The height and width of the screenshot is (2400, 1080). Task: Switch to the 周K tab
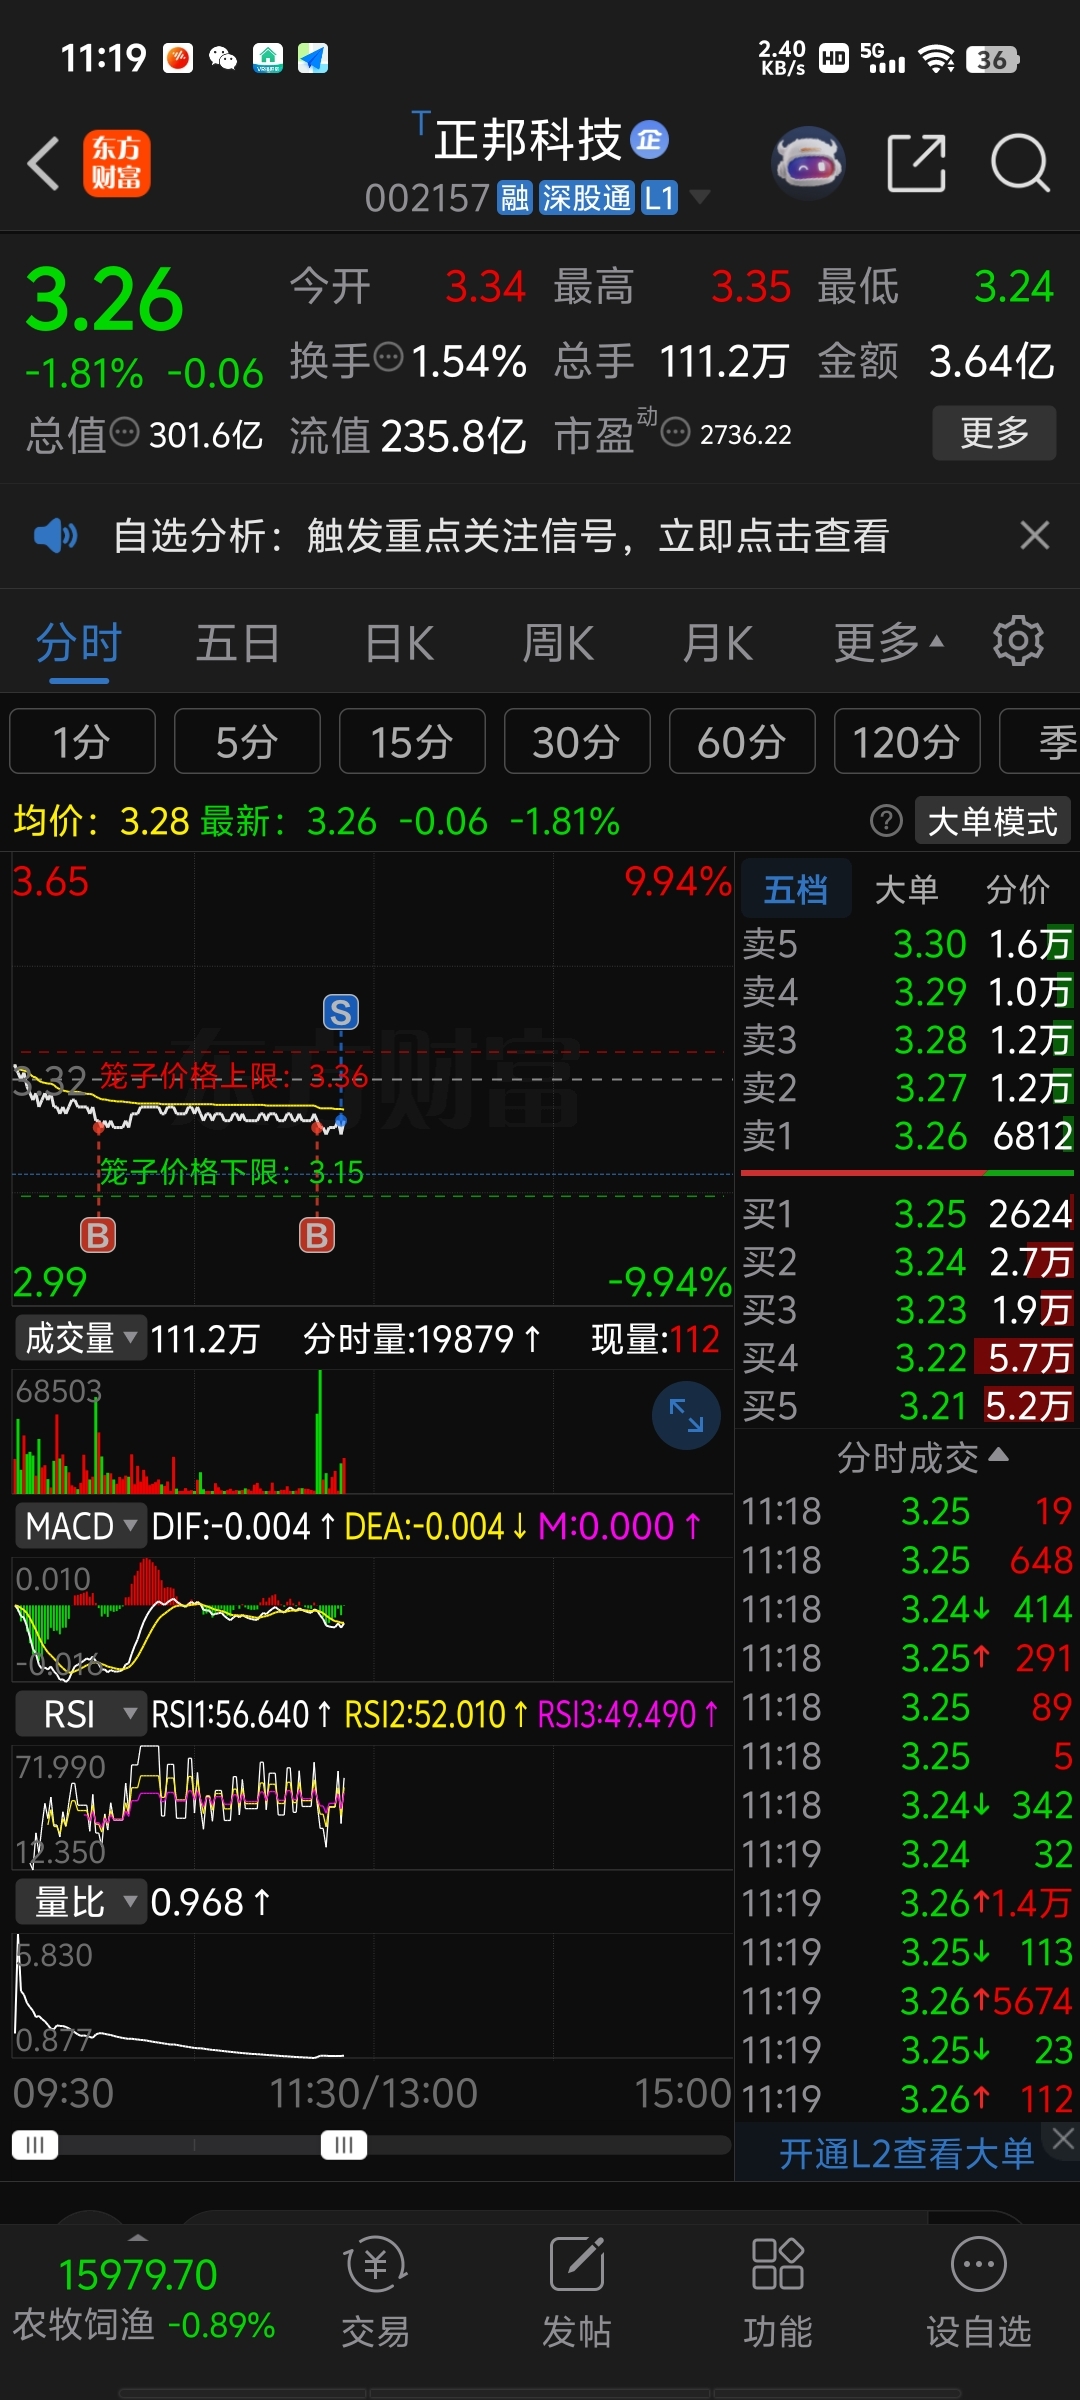(x=558, y=643)
